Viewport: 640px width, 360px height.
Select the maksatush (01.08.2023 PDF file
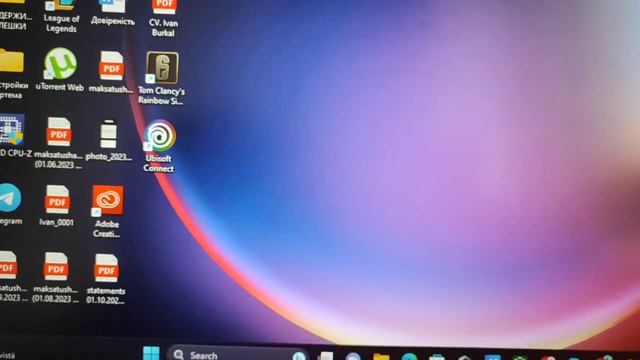pos(56,277)
